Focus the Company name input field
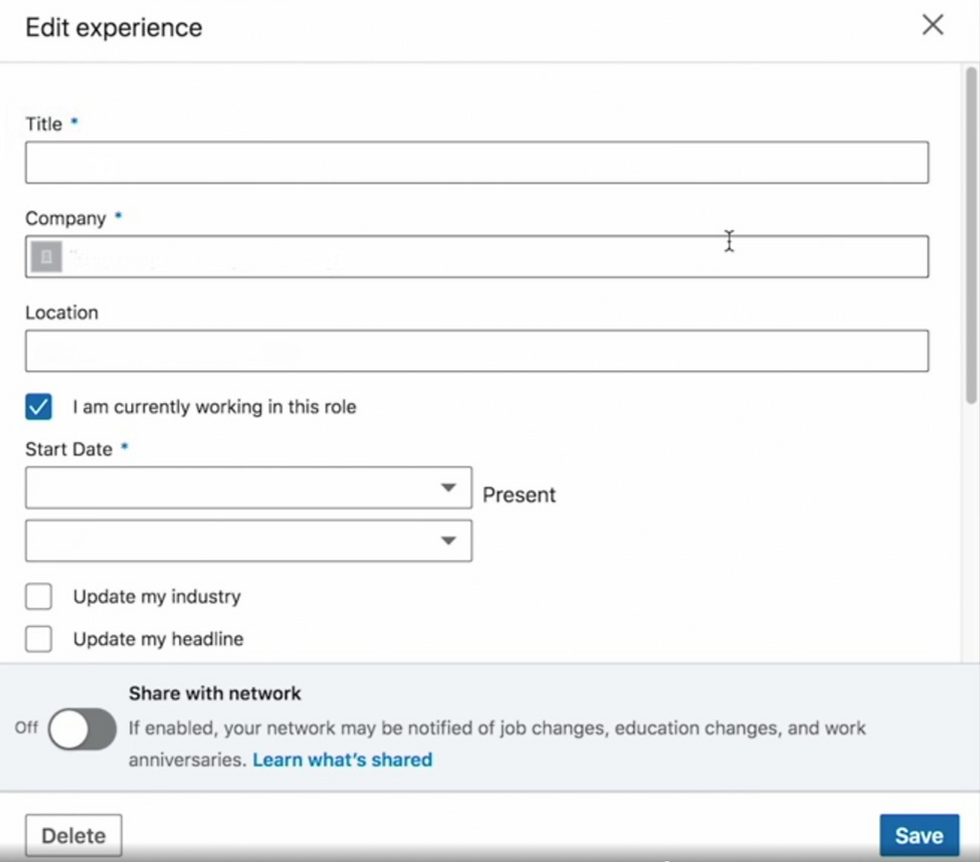The image size is (980, 862). (490, 257)
